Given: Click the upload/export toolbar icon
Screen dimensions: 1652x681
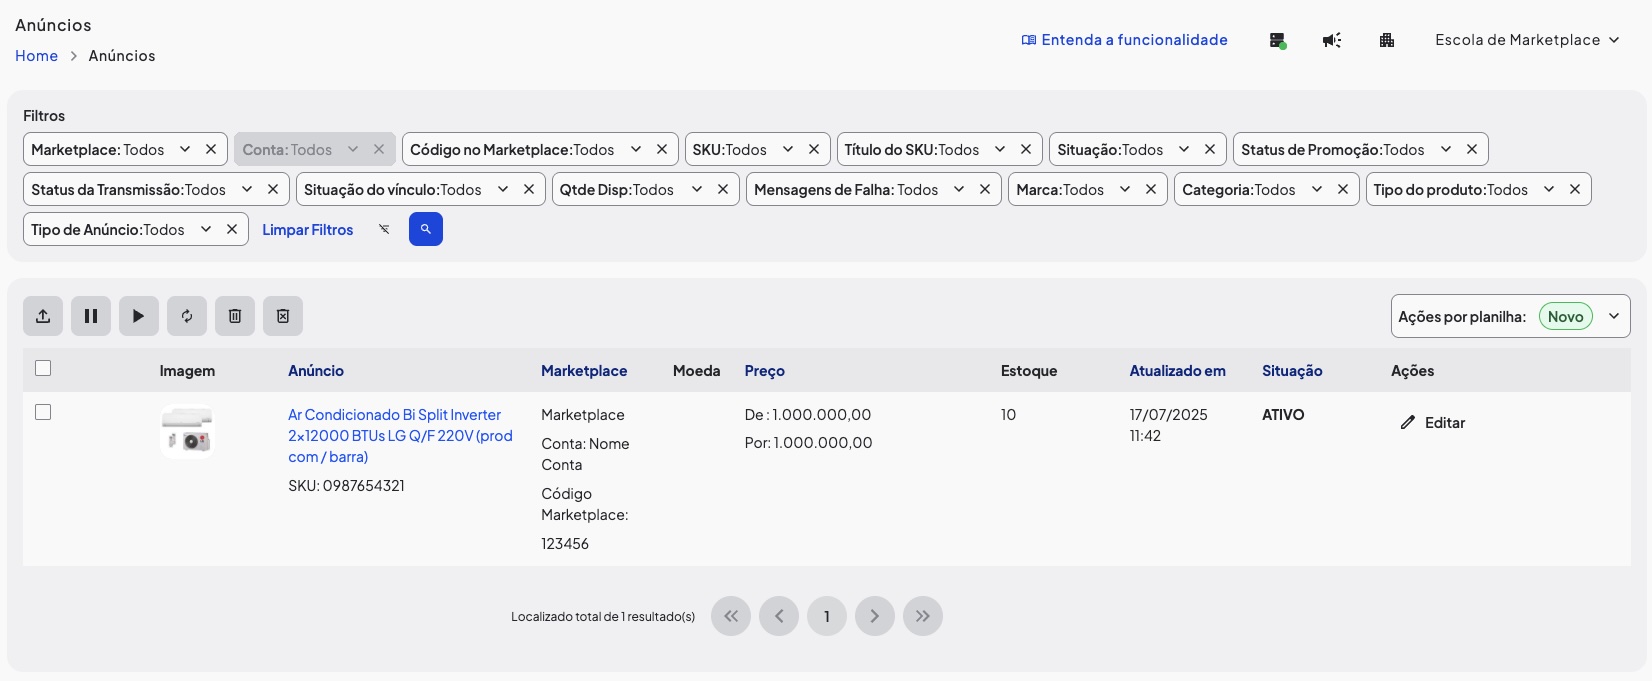Looking at the screenshot, I should pos(43,316).
